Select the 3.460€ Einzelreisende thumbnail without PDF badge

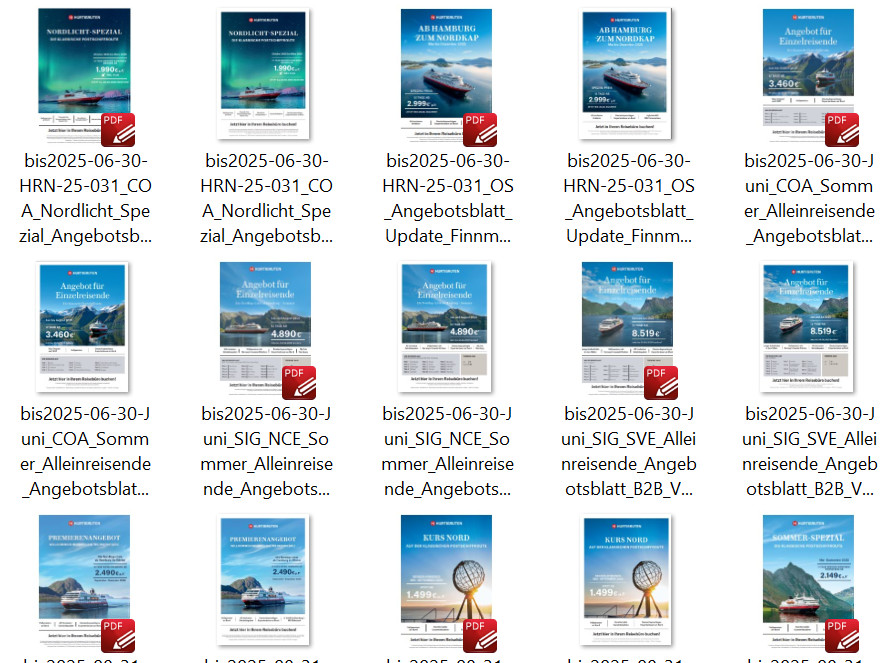coord(84,327)
